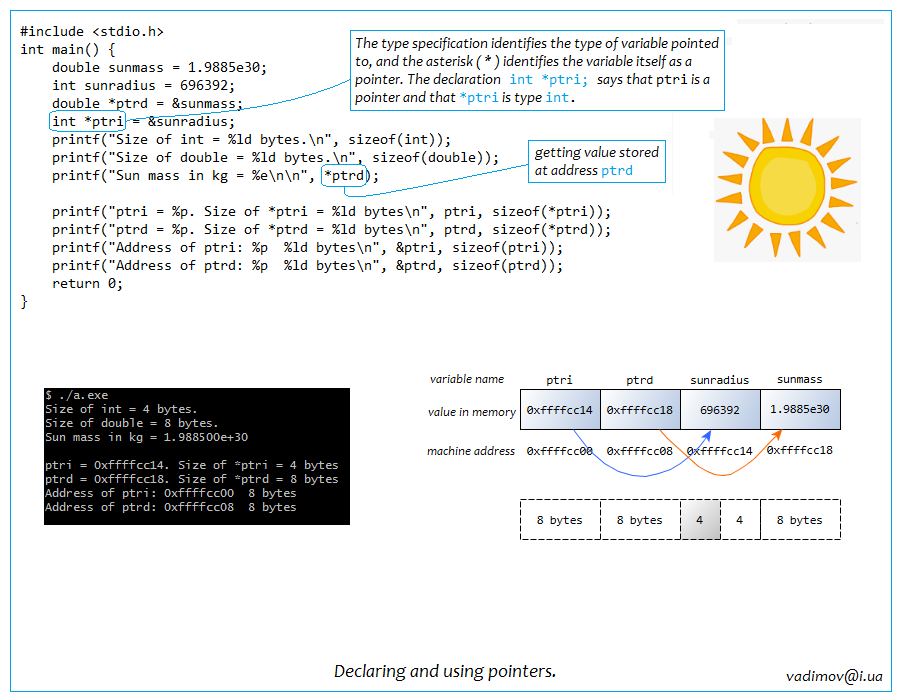Click terminal line 'Address of ptri: 0xffffcc00'
The height and width of the screenshot is (700, 900).
pyautogui.click(x=170, y=493)
